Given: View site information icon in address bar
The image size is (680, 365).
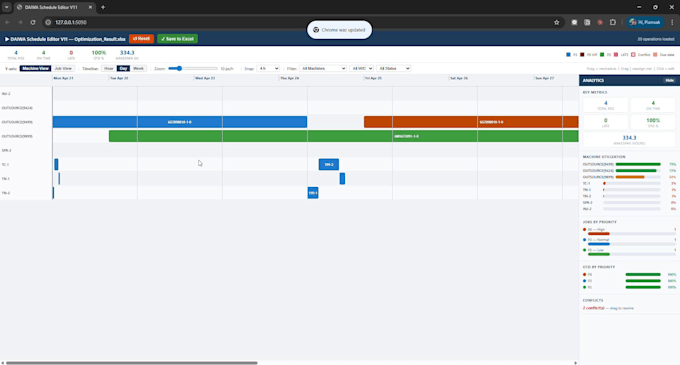Looking at the screenshot, I should click(48, 22).
